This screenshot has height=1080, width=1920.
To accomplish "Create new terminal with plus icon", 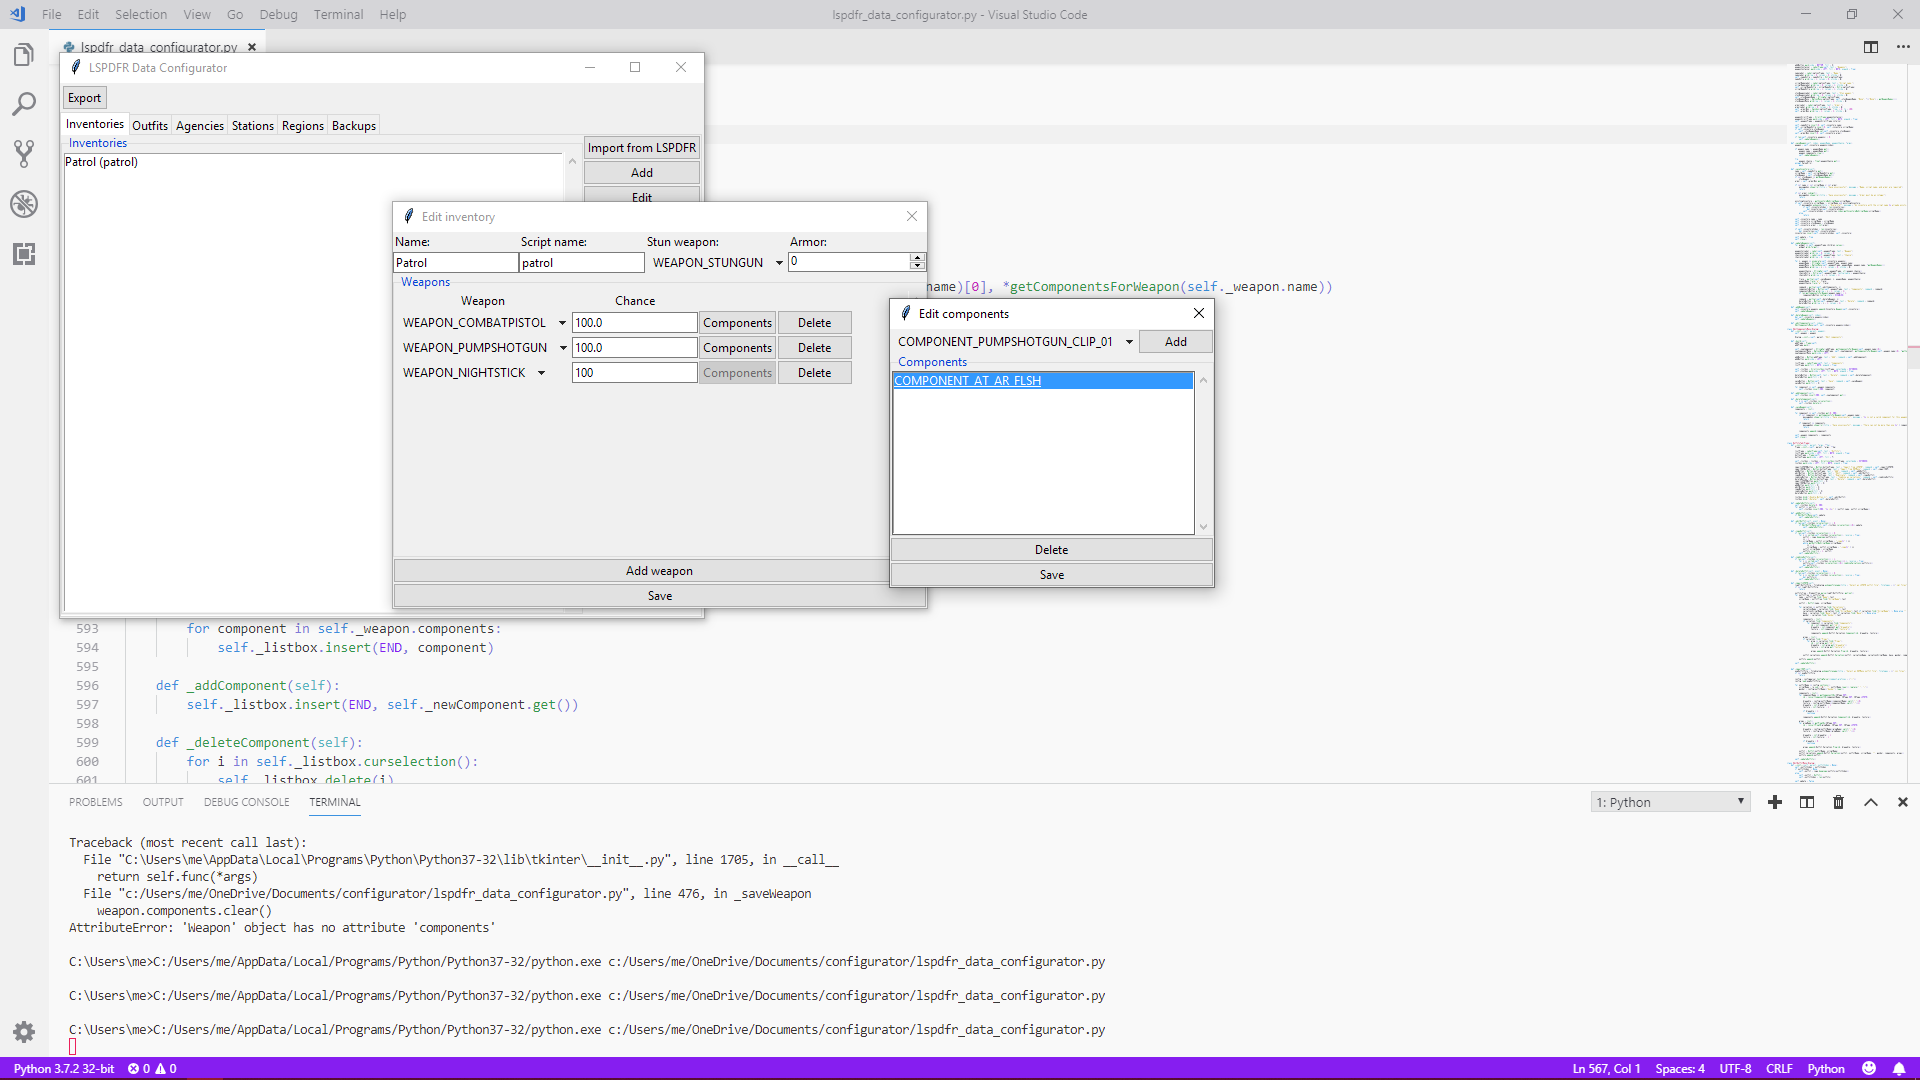I will (1775, 802).
